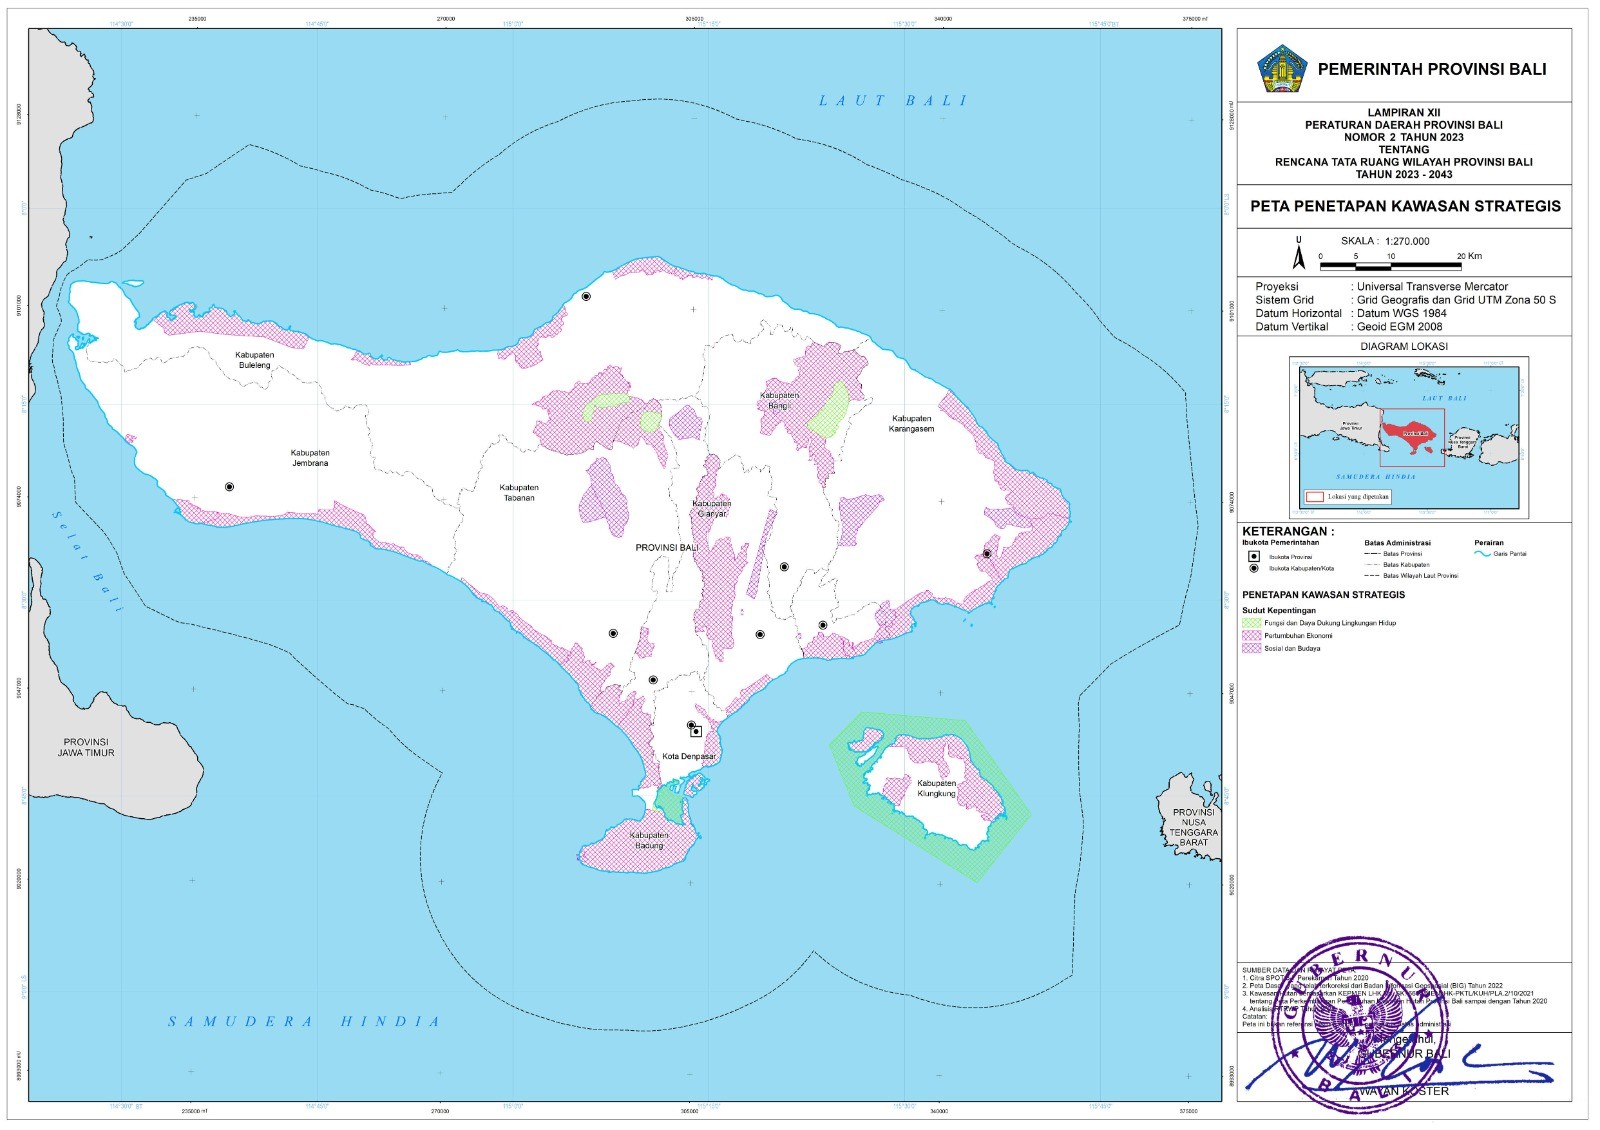This screenshot has width=1600, height=1130.
Task: Click the Kabupaten Klungkung label on Nusa Penida
Action: 937,788
